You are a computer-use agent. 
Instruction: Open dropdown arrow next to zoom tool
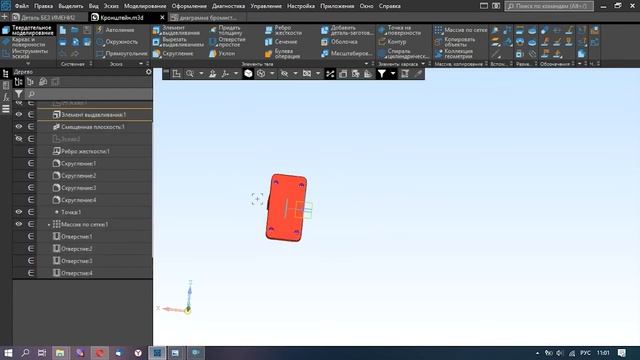click(201, 73)
